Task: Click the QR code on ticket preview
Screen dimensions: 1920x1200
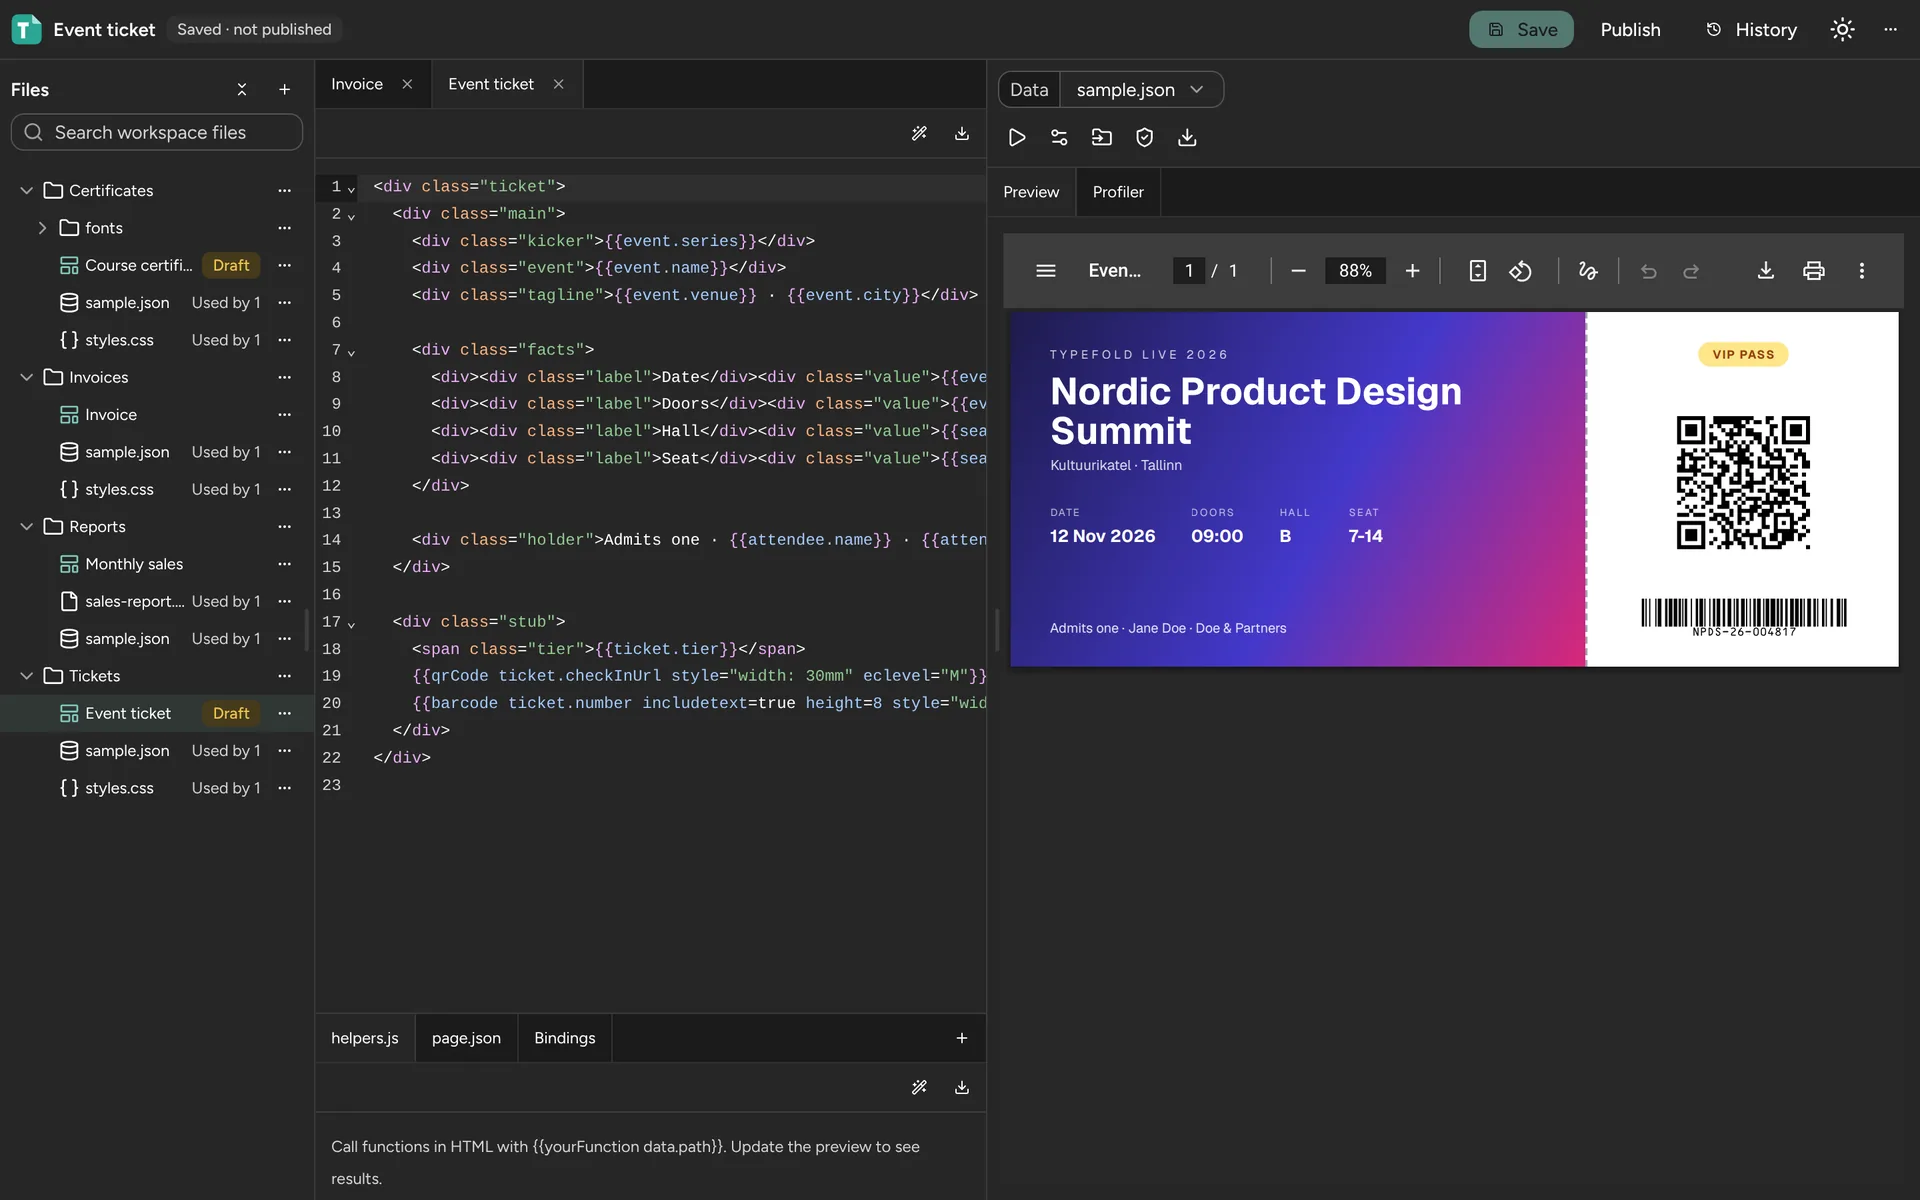Action: click(x=1743, y=483)
